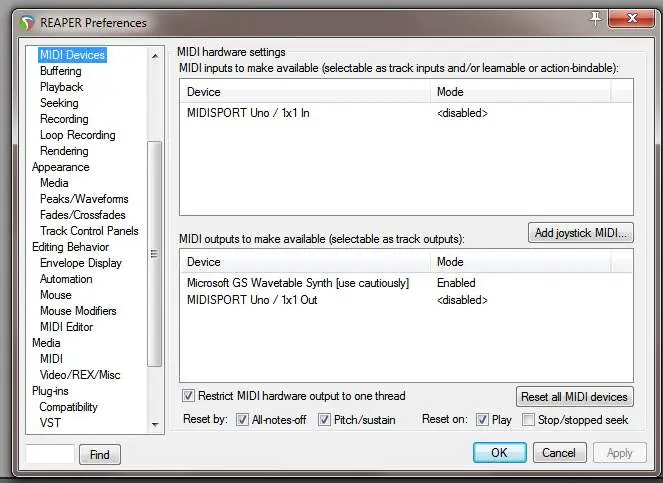Image resolution: width=663 pixels, height=483 pixels.
Task: Sort MIDI outputs by Mode column header
Action: 521,262
